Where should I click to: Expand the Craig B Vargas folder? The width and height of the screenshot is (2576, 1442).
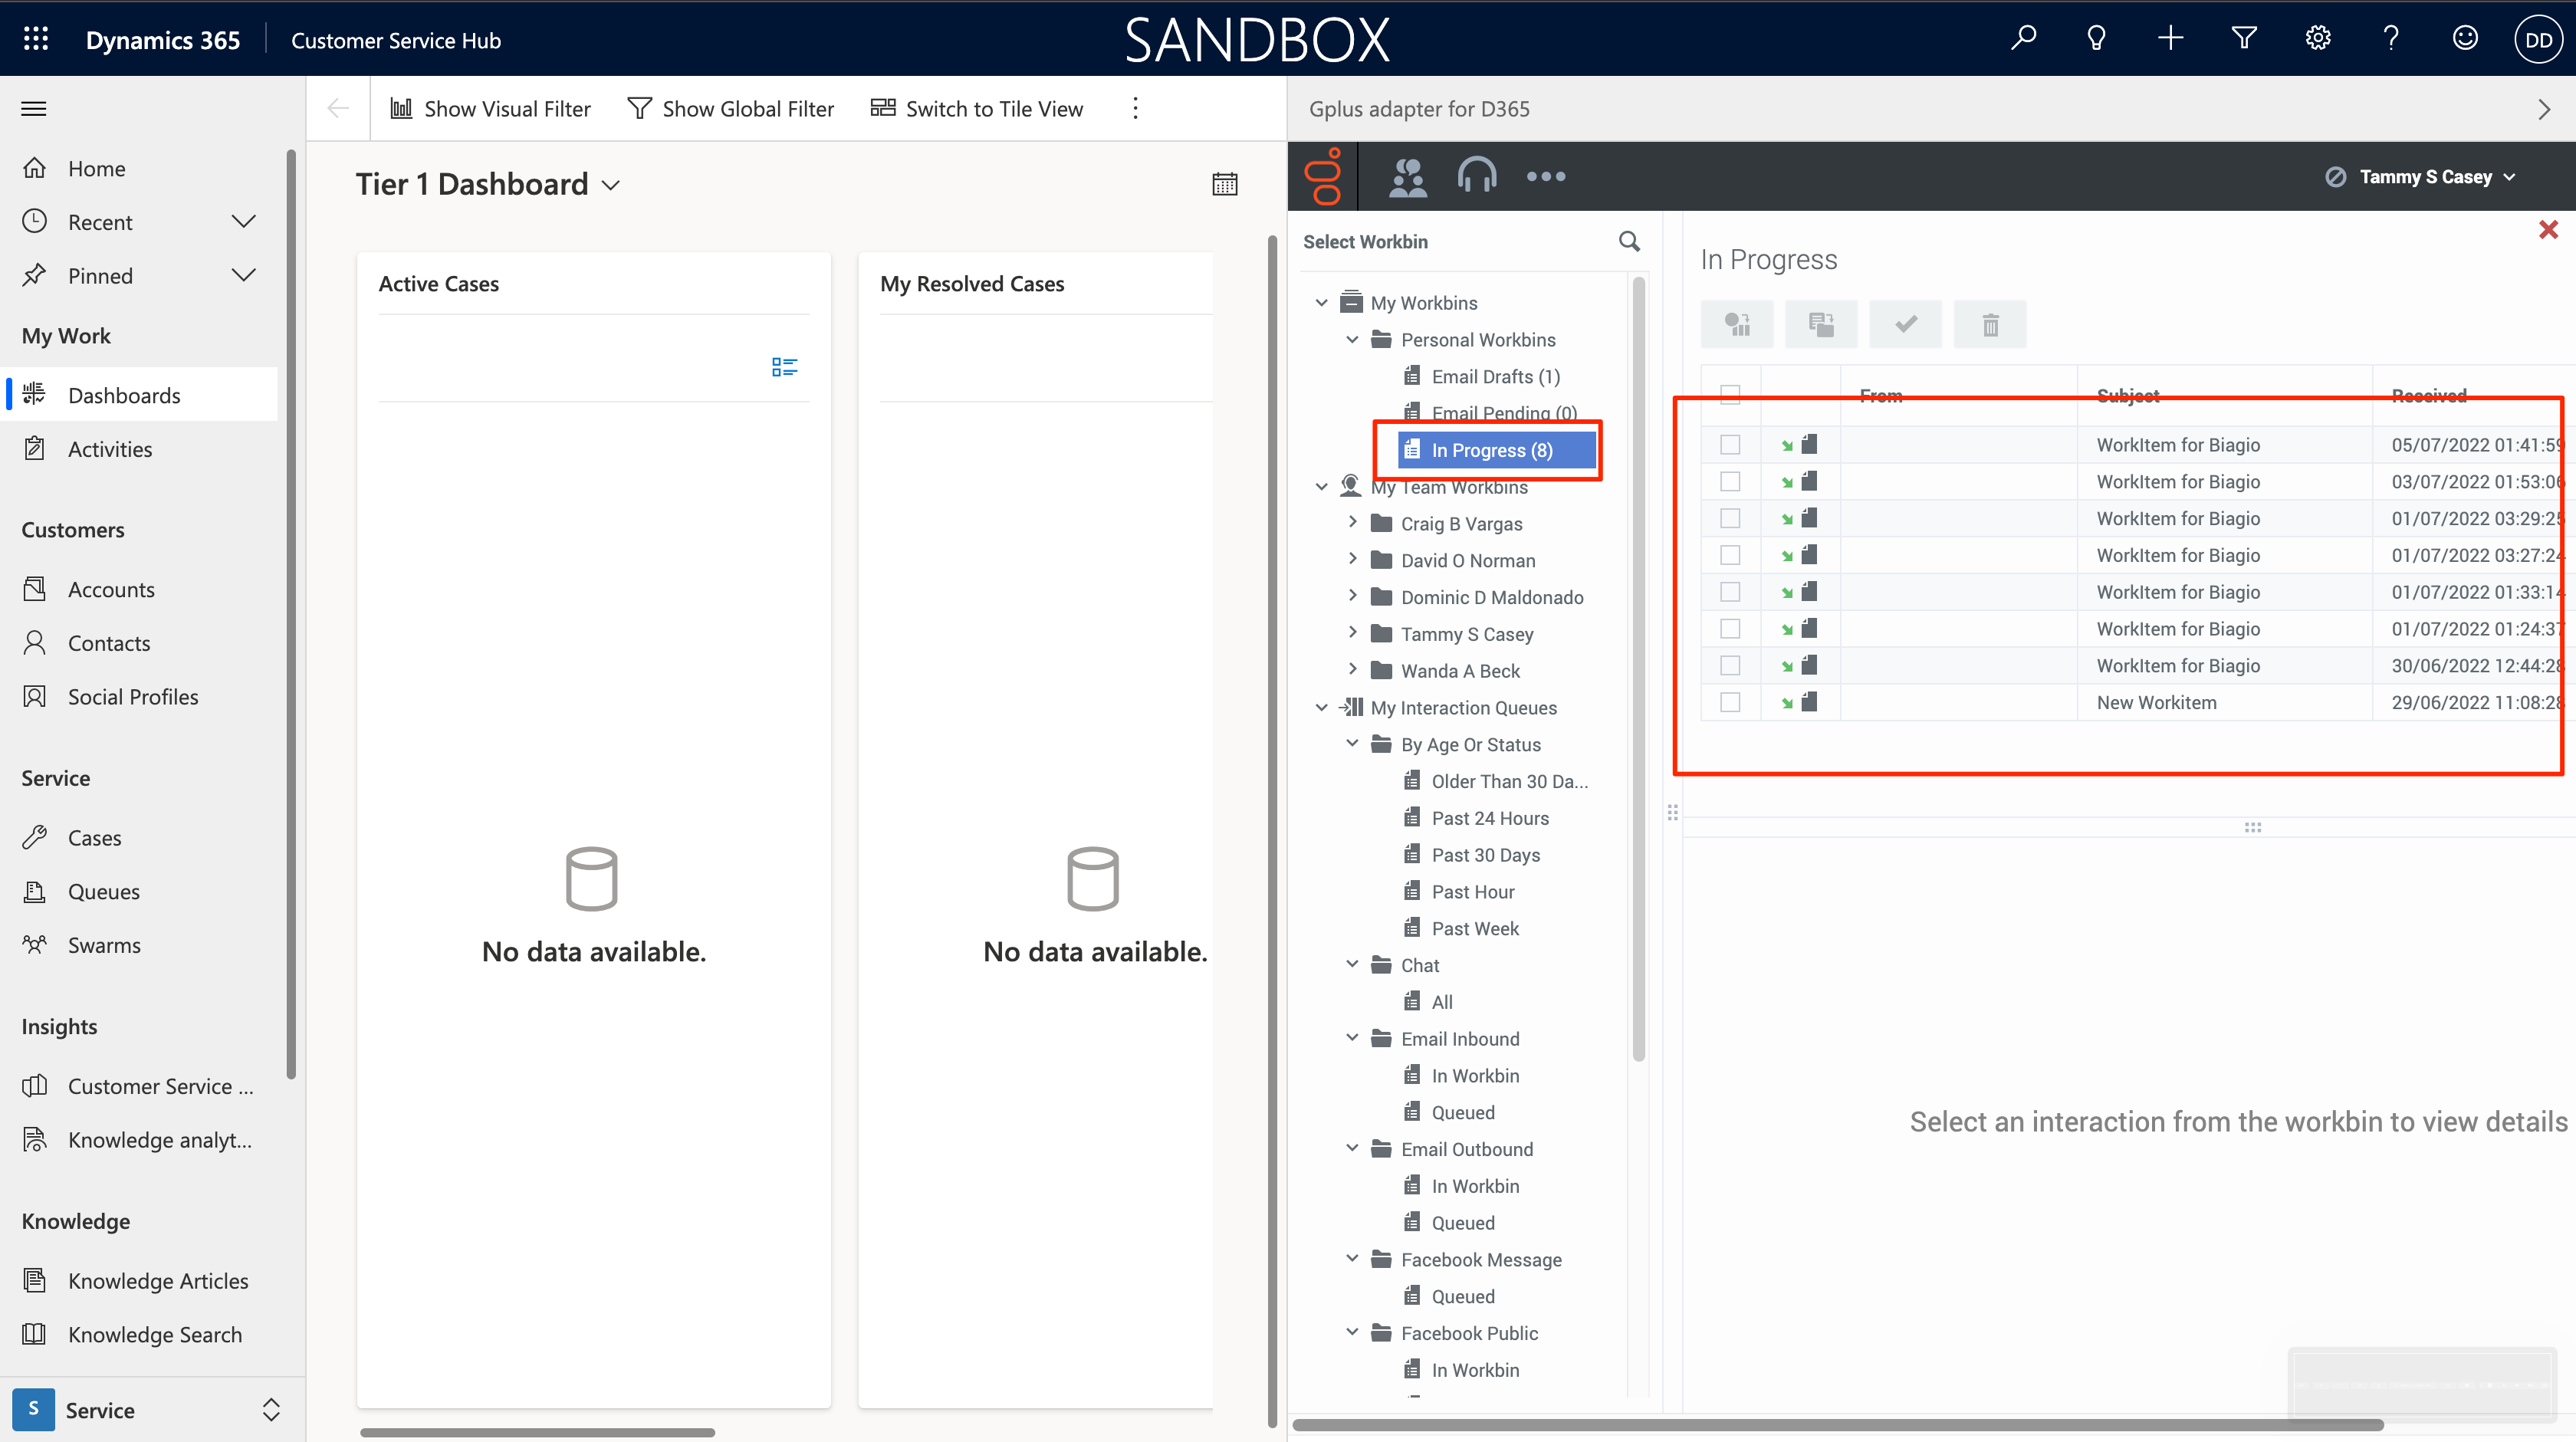1352,522
